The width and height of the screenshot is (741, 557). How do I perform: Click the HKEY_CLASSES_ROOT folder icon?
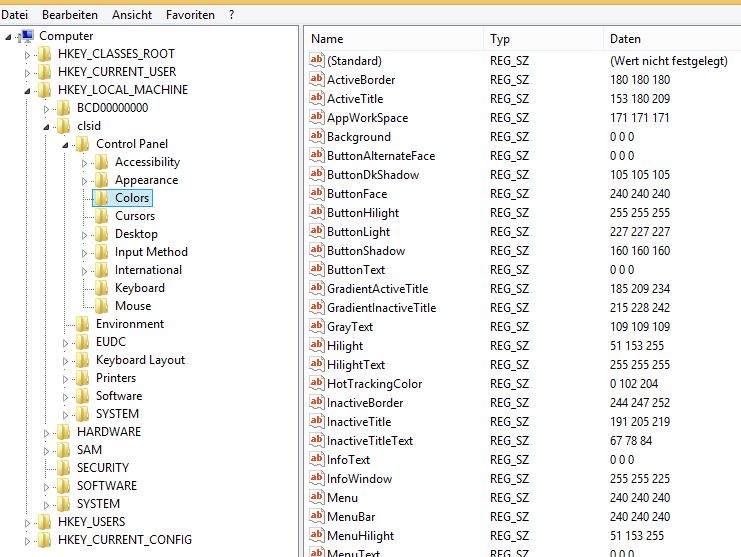click(44, 54)
